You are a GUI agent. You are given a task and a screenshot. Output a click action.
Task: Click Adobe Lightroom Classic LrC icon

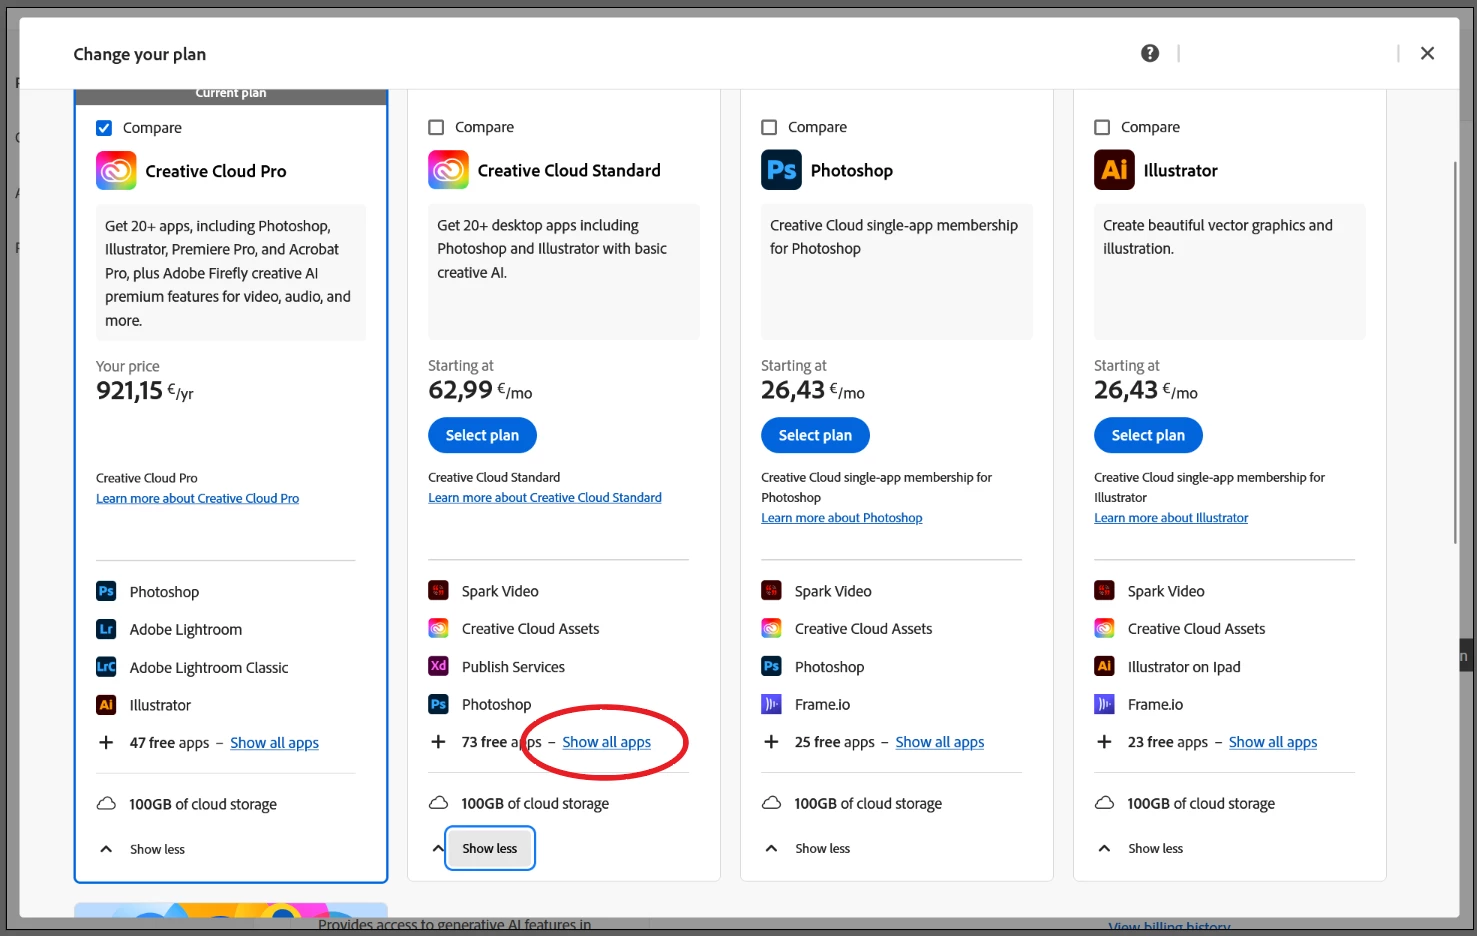[x=106, y=667]
